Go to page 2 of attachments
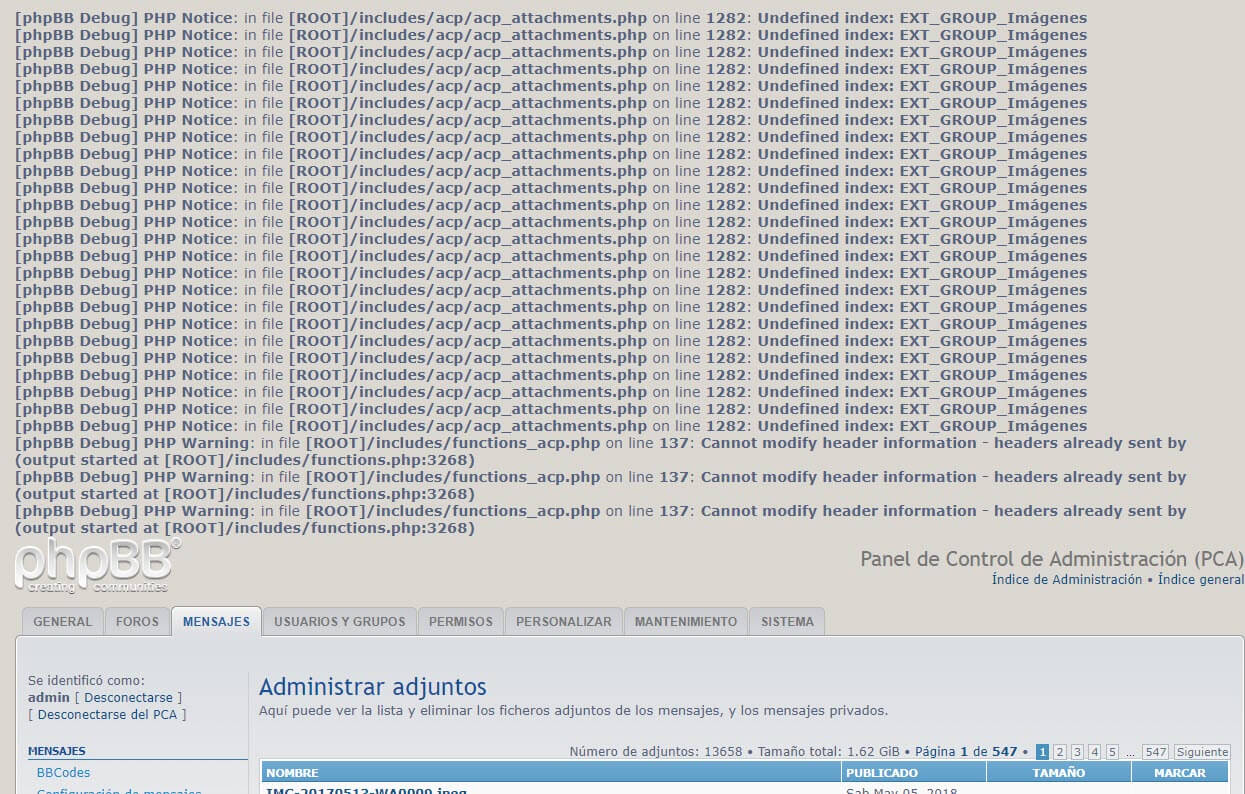 point(1060,752)
